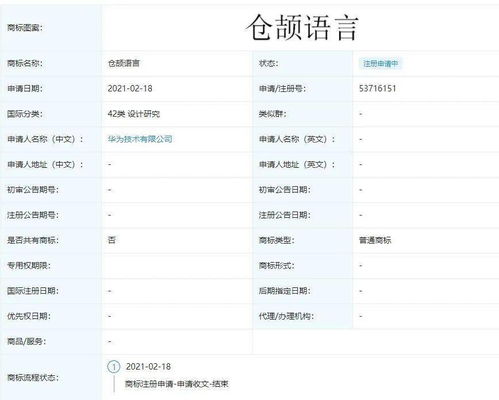This screenshot has height=400, width=499.
Task: Click the 商标名称 label
Action: 25,63
